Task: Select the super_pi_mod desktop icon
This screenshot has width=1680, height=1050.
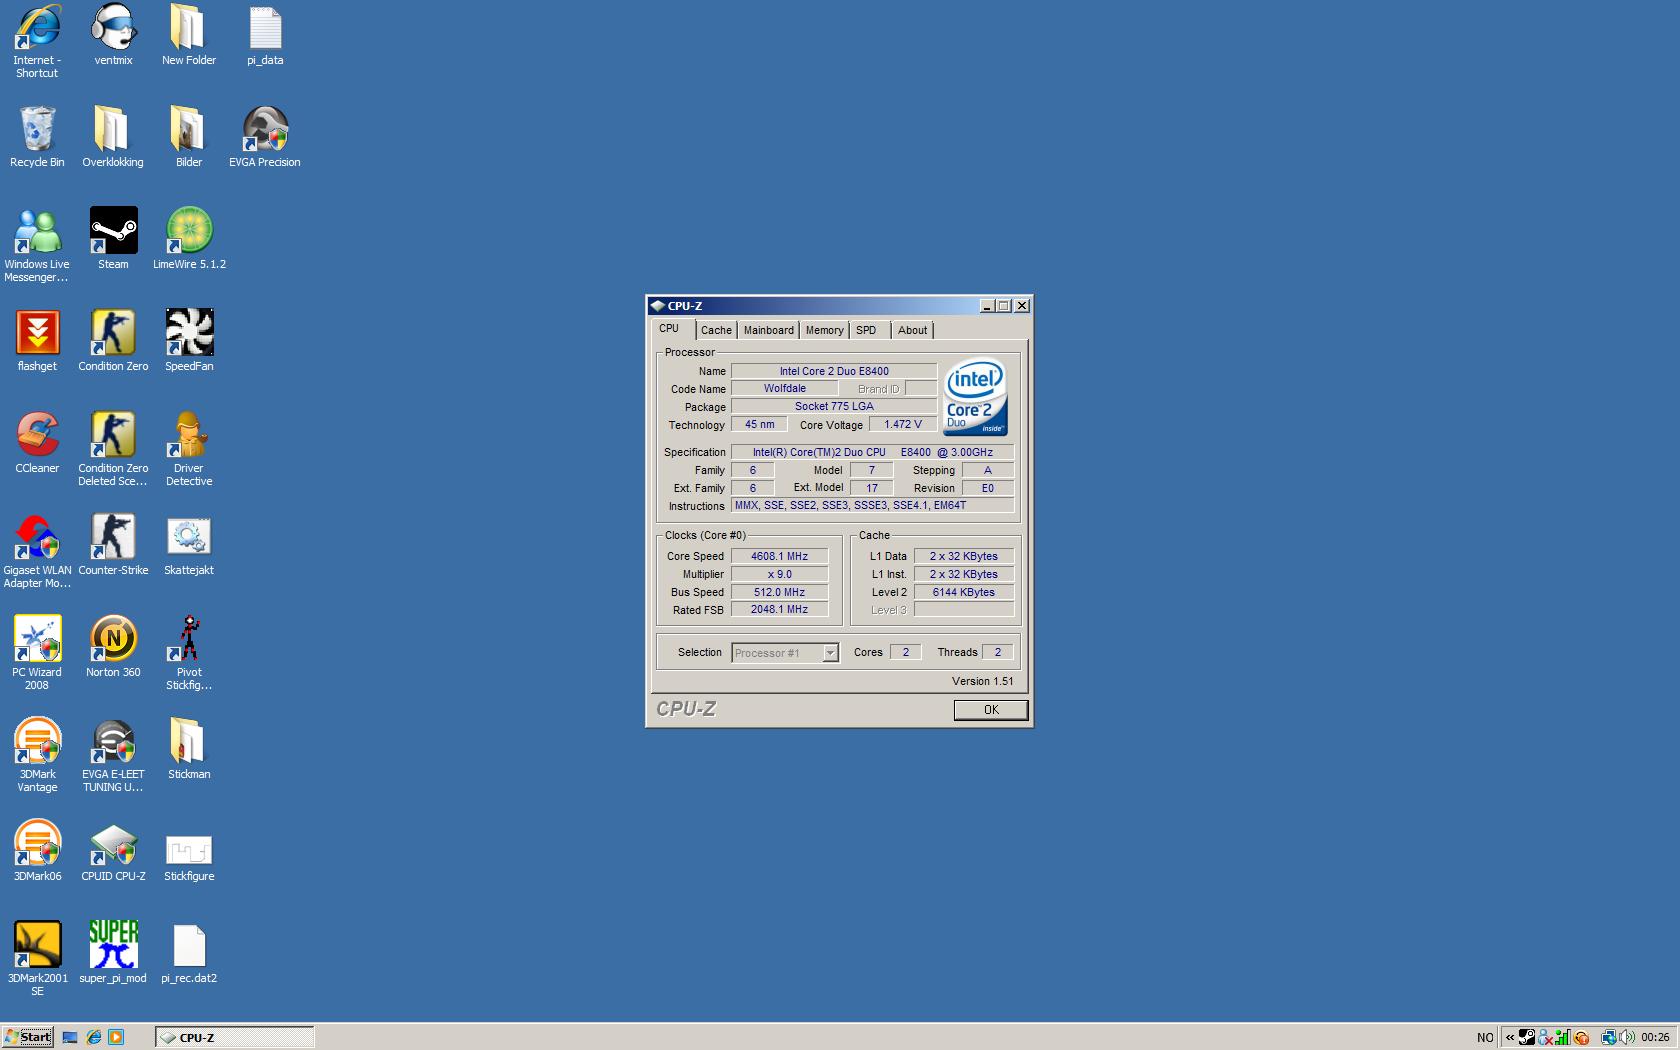Action: 113,953
